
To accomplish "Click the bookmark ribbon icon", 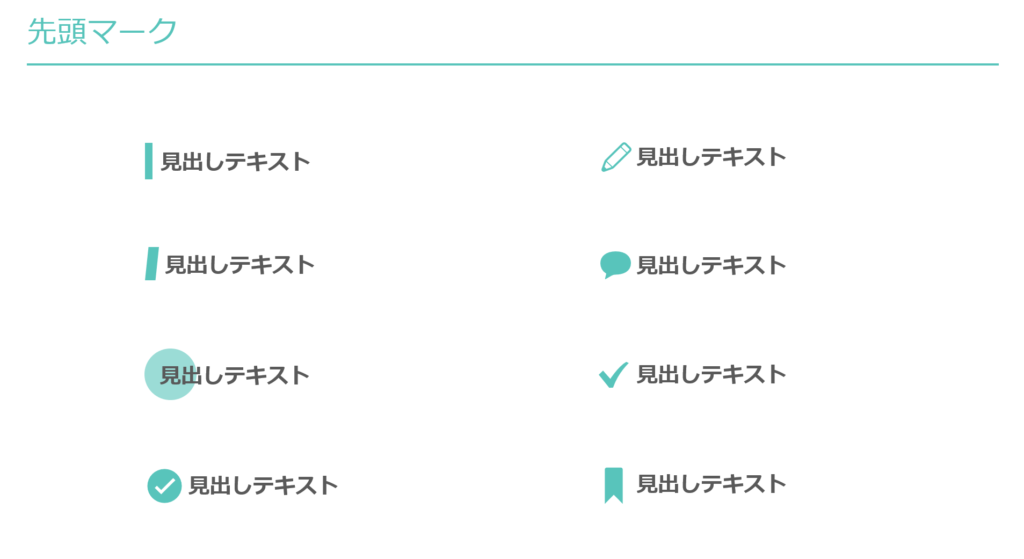I will 613,485.
